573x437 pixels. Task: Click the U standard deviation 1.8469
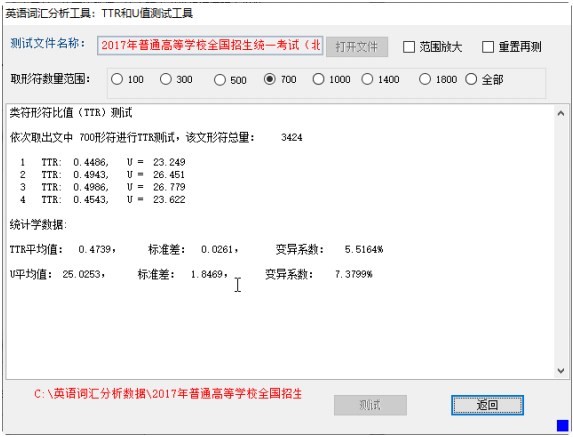207,274
